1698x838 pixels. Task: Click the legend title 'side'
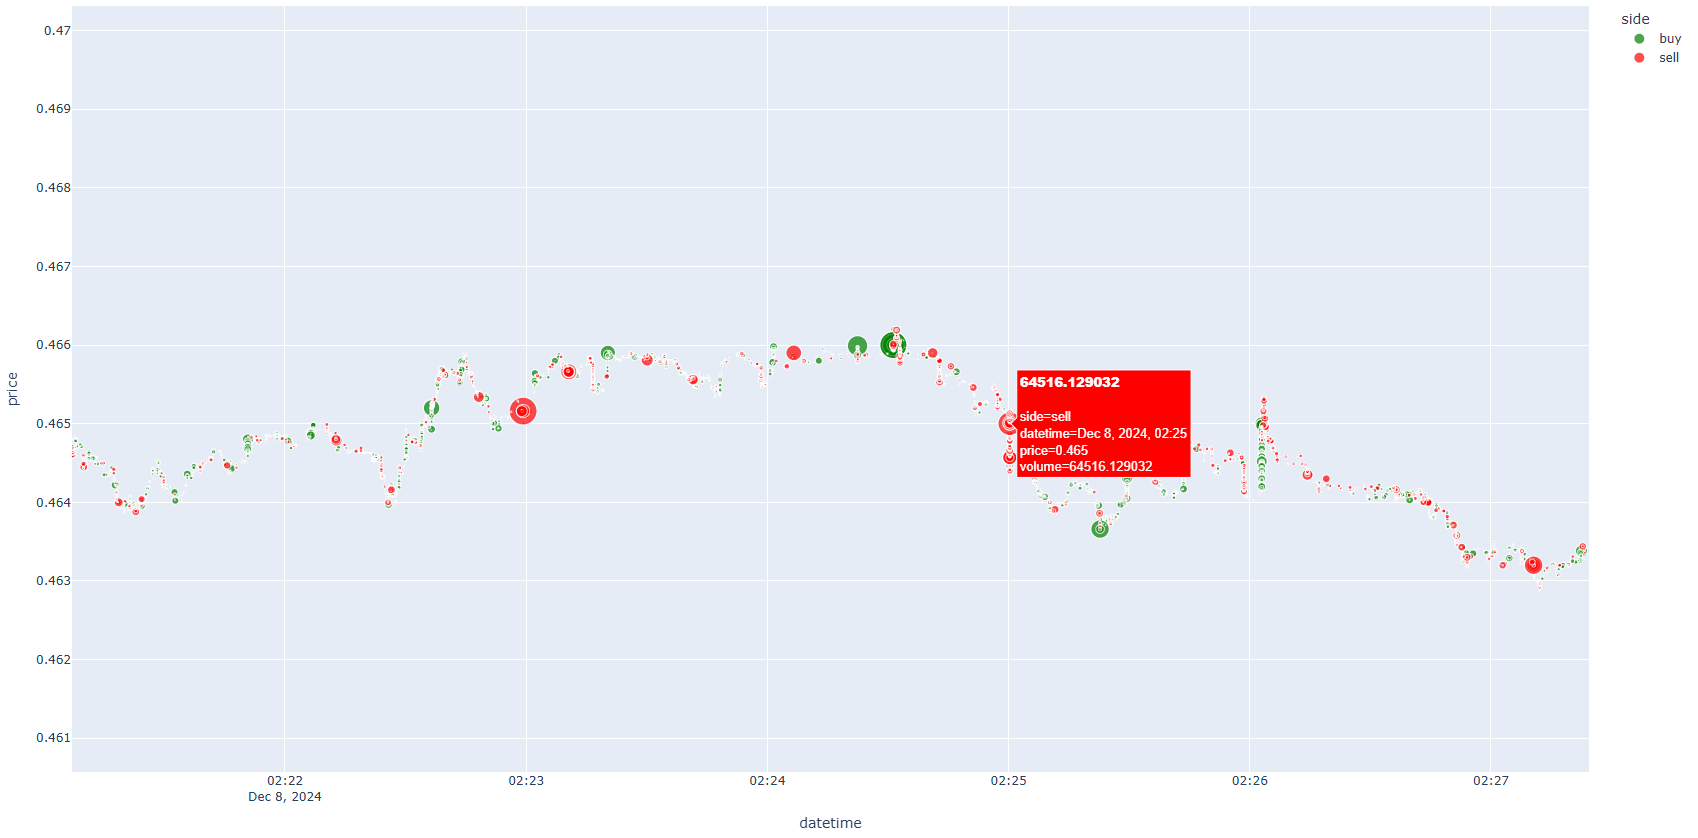click(1635, 19)
